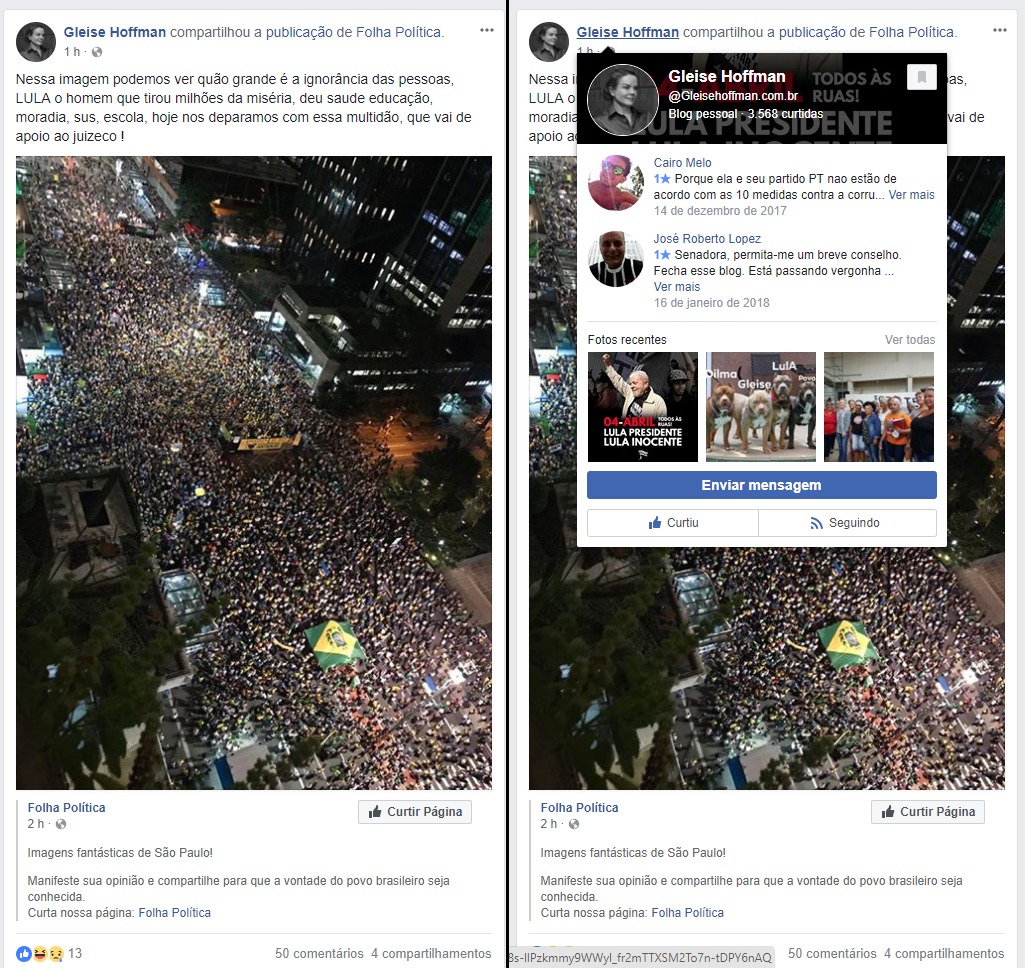This screenshot has width=1025, height=968.
Task: Open the dogs meme recent photo thumbnail
Action: [761, 407]
